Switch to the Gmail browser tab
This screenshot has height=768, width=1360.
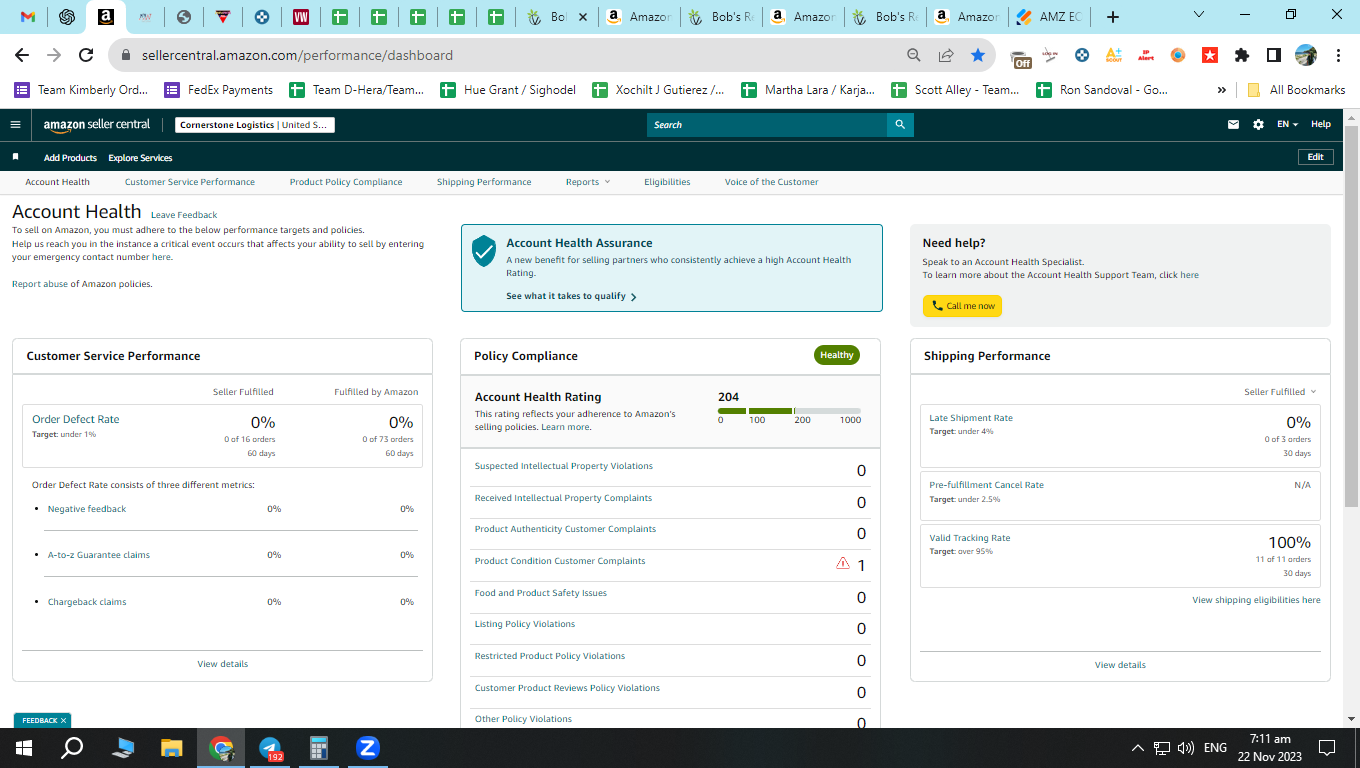click(27, 17)
